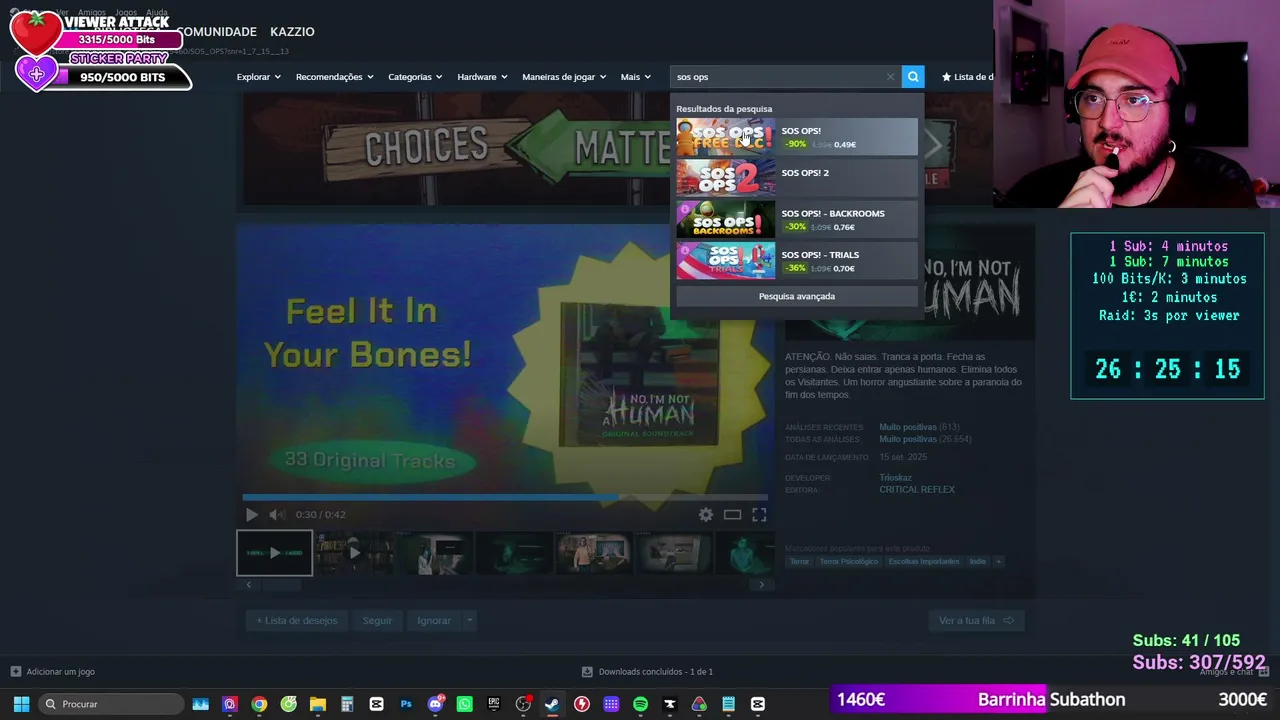Screen dimensions: 1280x720
Task: Expand the Mais menu
Action: (x=635, y=77)
